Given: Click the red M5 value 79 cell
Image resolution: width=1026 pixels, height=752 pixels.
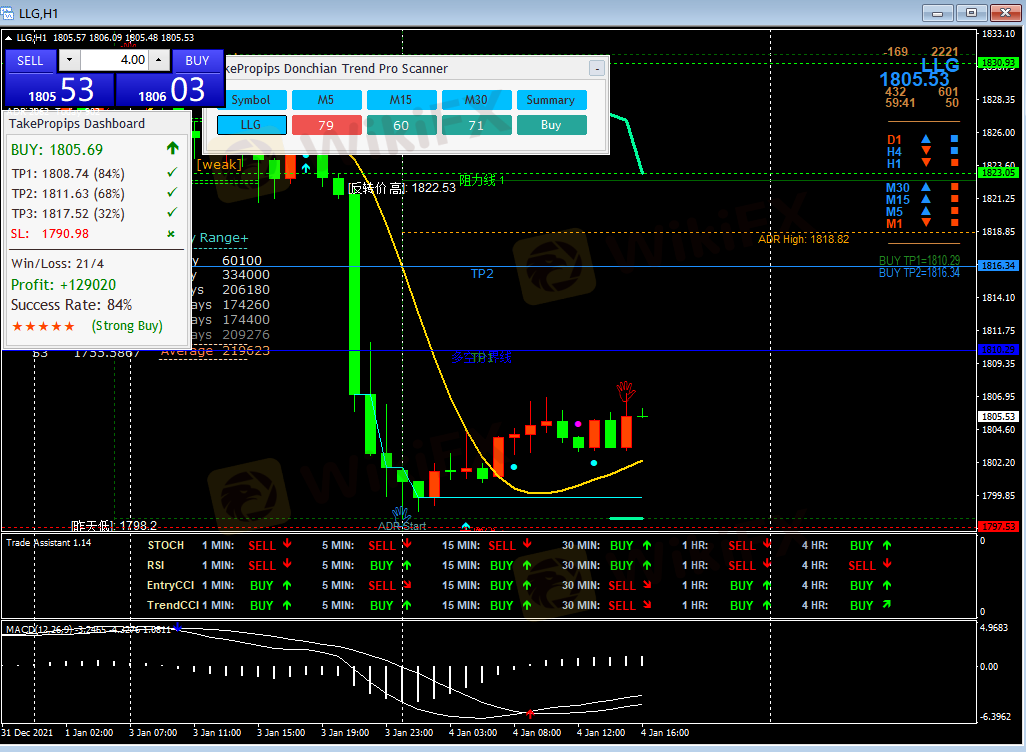Looking at the screenshot, I should click(x=326, y=125).
